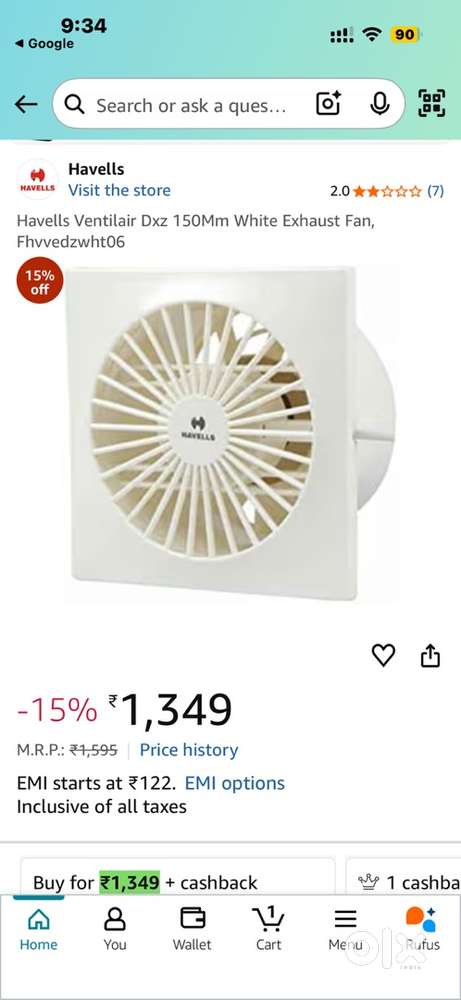The image size is (461, 1000).
Task: Click Visit the store link
Action: [119, 190]
